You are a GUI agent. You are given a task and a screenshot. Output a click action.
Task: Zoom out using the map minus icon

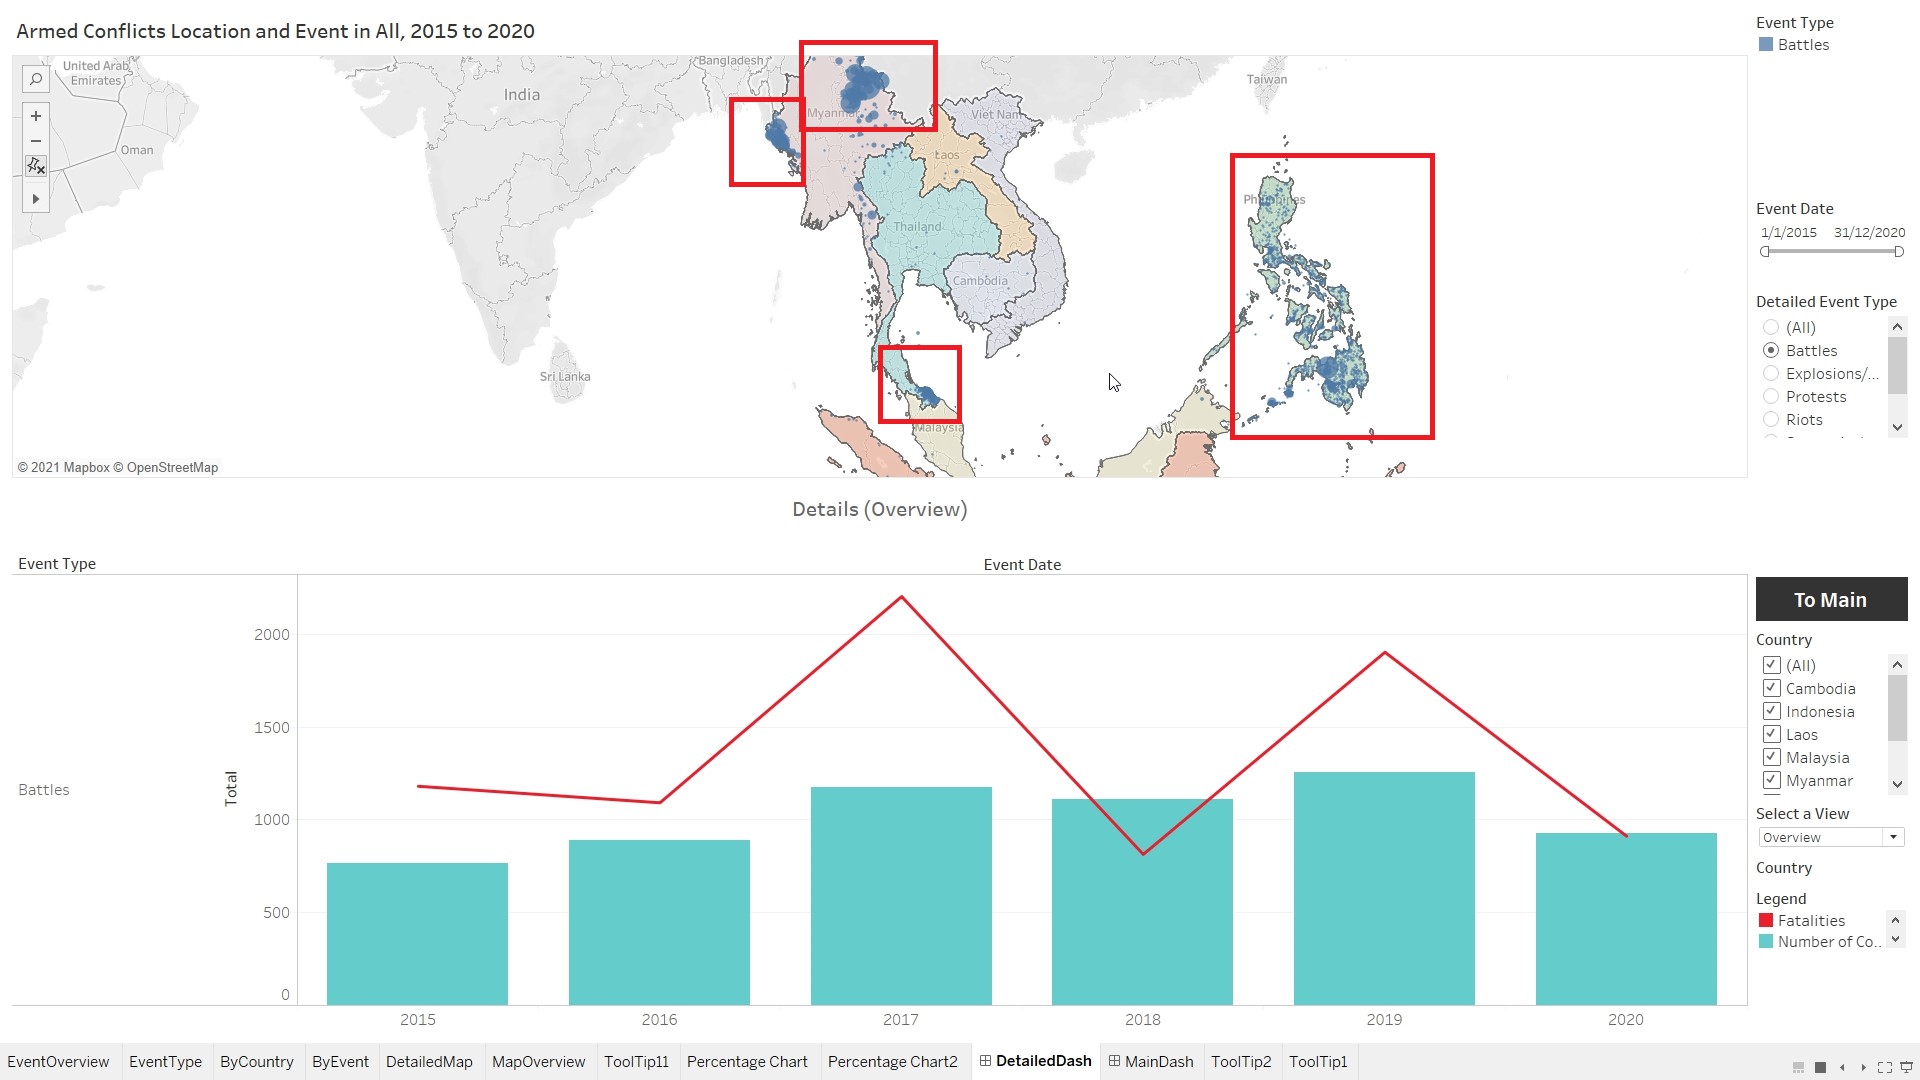36,141
